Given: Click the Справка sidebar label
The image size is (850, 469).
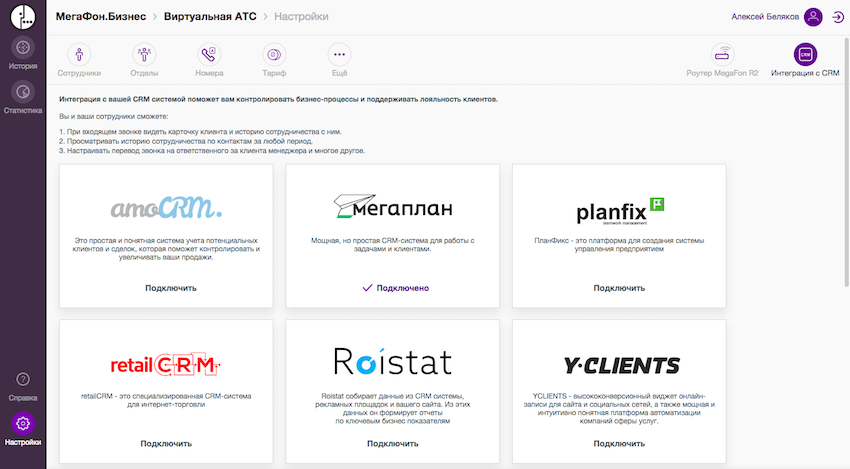Looking at the screenshot, I should click(x=23, y=398).
